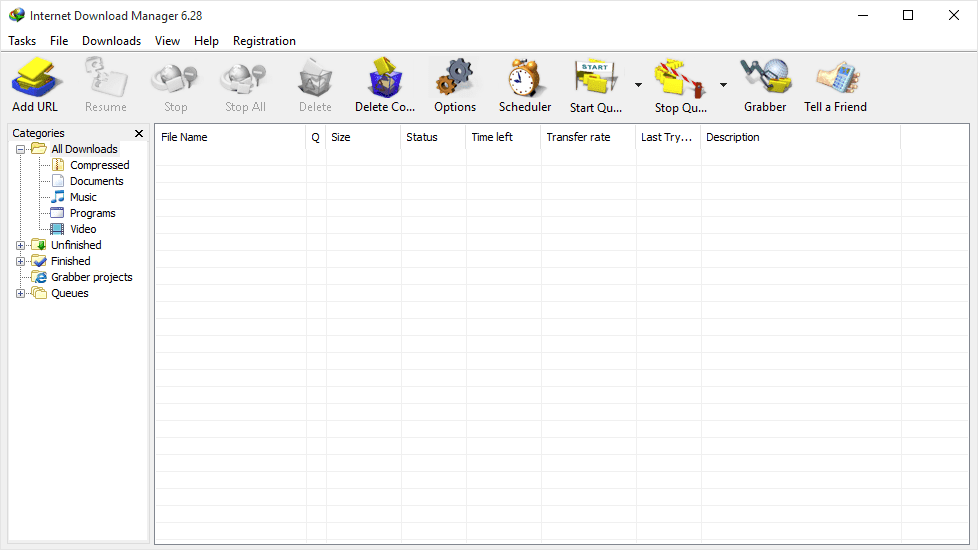The image size is (978, 550).
Task: Click the Stop All toolbar icon
Action: click(x=244, y=78)
